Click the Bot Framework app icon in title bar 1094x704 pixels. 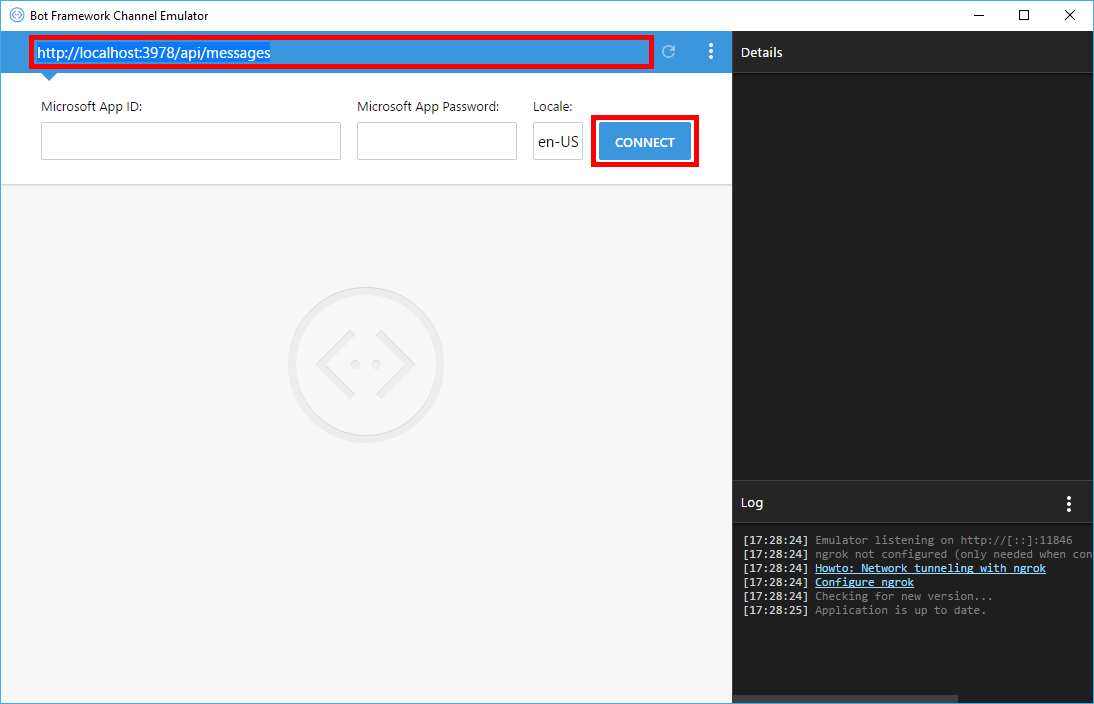17,15
